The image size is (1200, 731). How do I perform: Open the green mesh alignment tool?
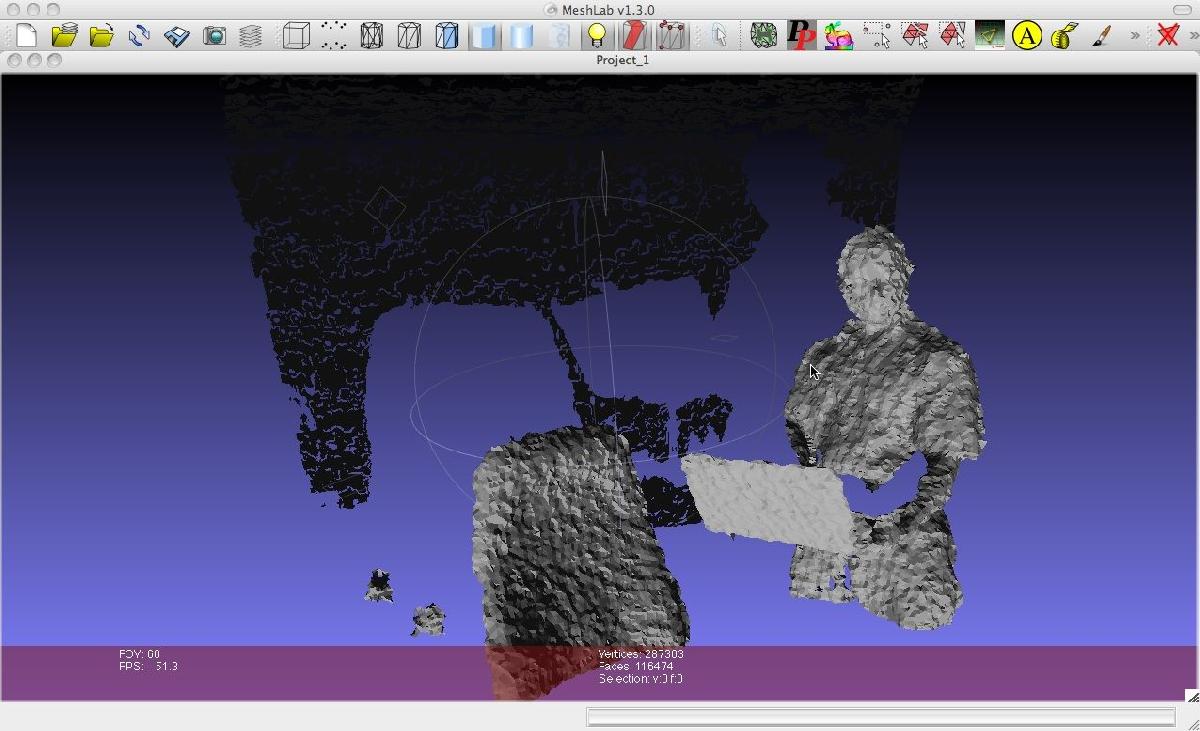764,36
